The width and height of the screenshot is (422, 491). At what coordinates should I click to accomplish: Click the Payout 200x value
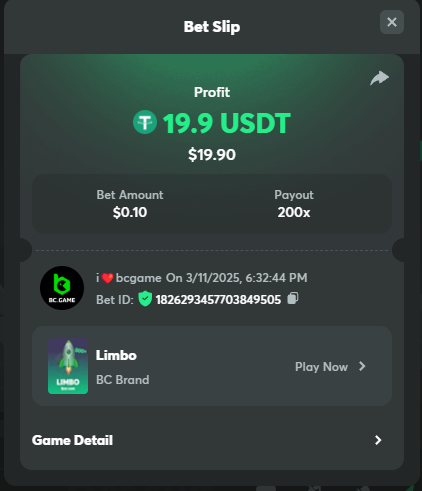(x=294, y=212)
